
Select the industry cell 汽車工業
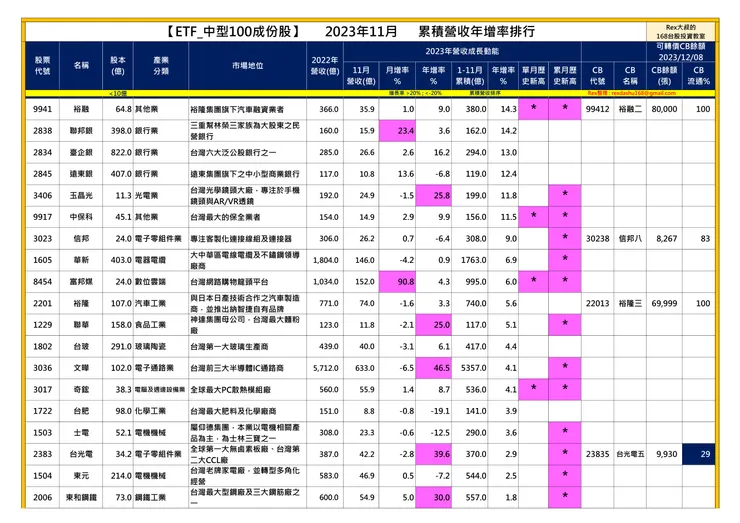(x=150, y=304)
